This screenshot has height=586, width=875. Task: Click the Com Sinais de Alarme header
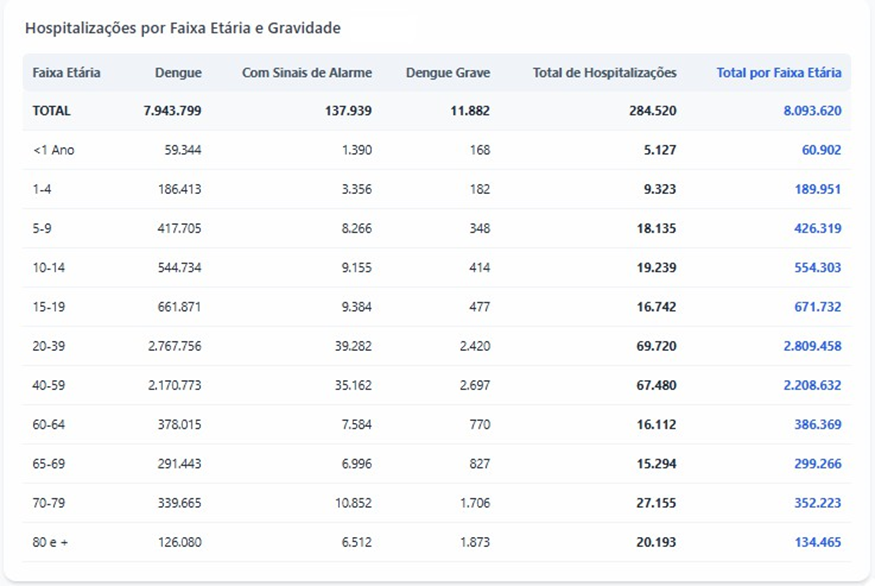click(306, 73)
